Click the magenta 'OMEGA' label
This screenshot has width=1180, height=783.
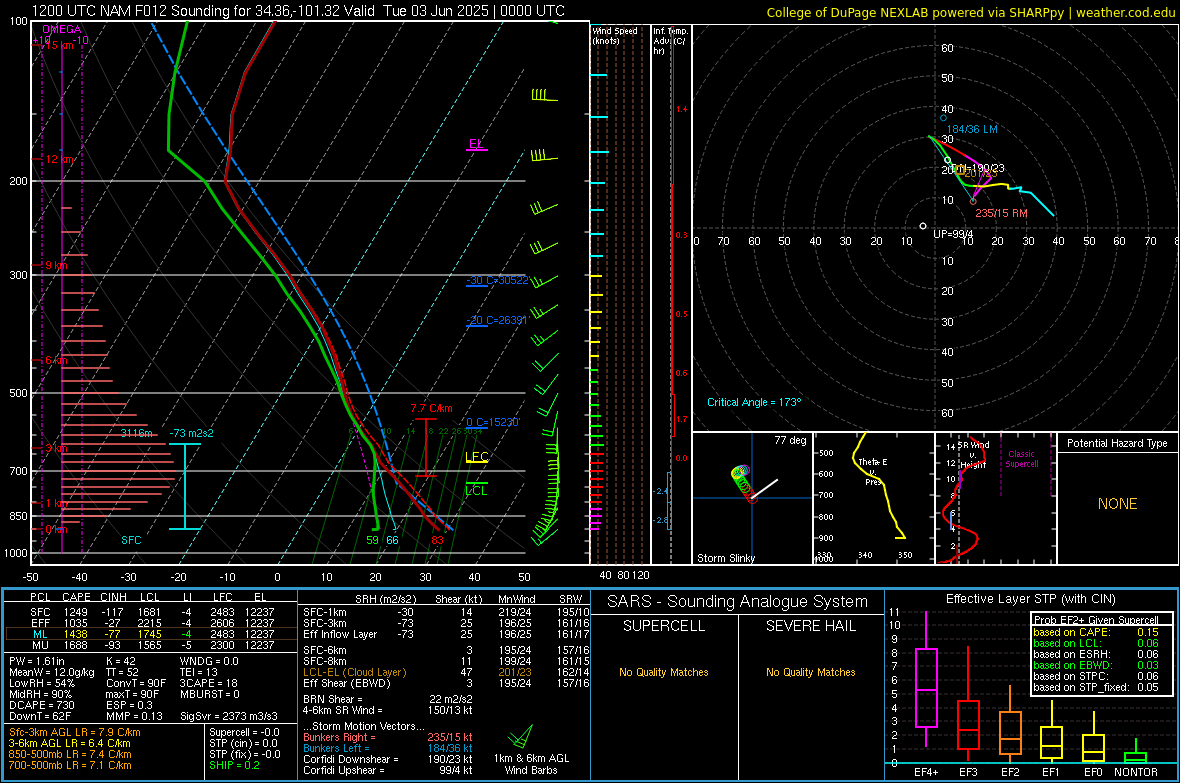click(x=62, y=29)
